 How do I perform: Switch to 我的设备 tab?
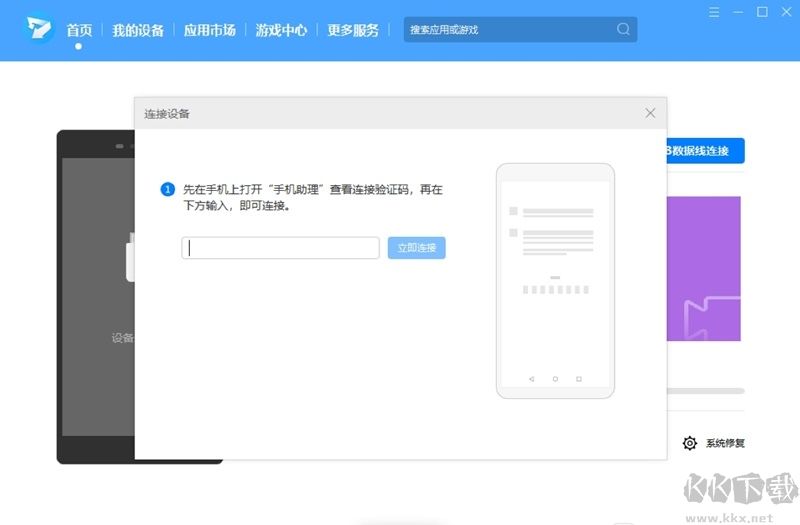tap(138, 30)
